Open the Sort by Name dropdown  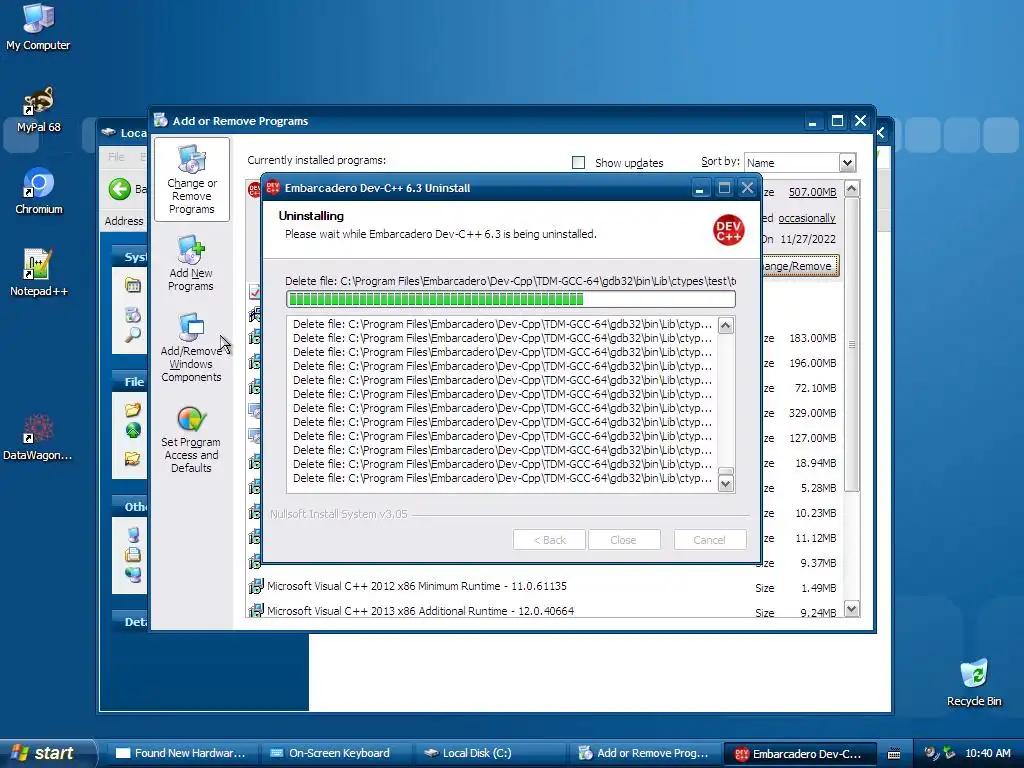(847, 163)
